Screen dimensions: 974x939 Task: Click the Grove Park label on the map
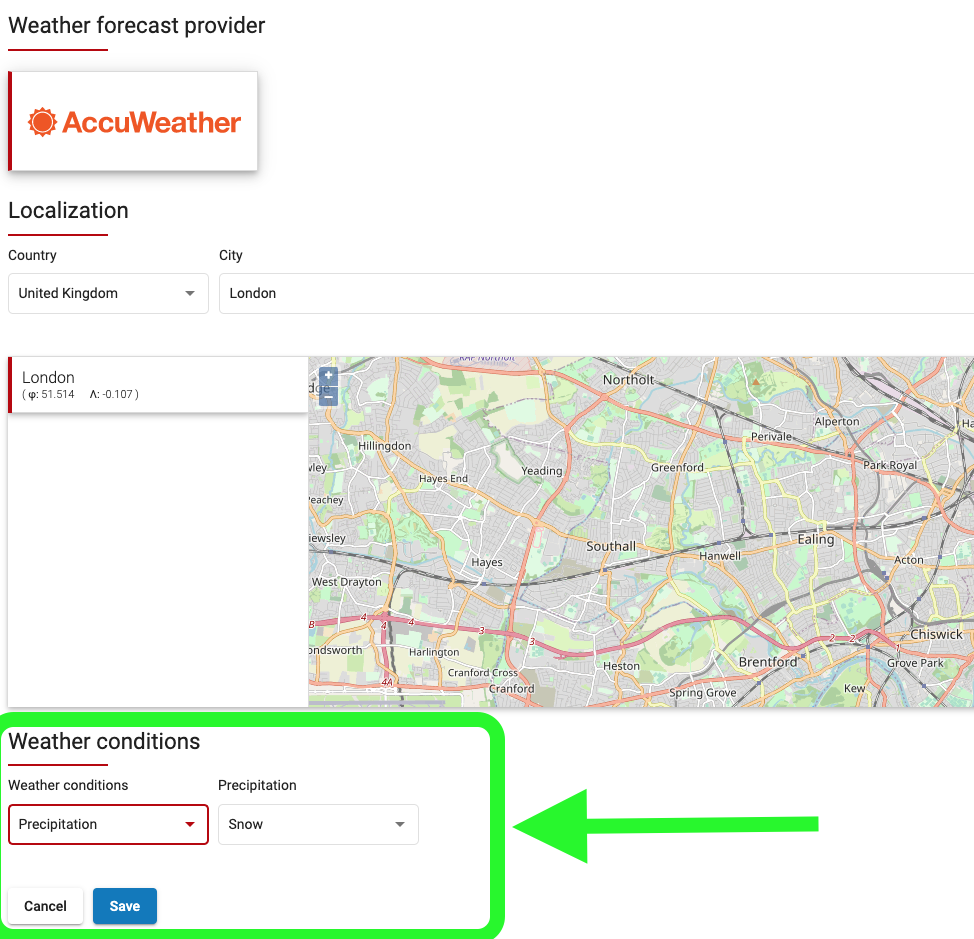tap(915, 663)
